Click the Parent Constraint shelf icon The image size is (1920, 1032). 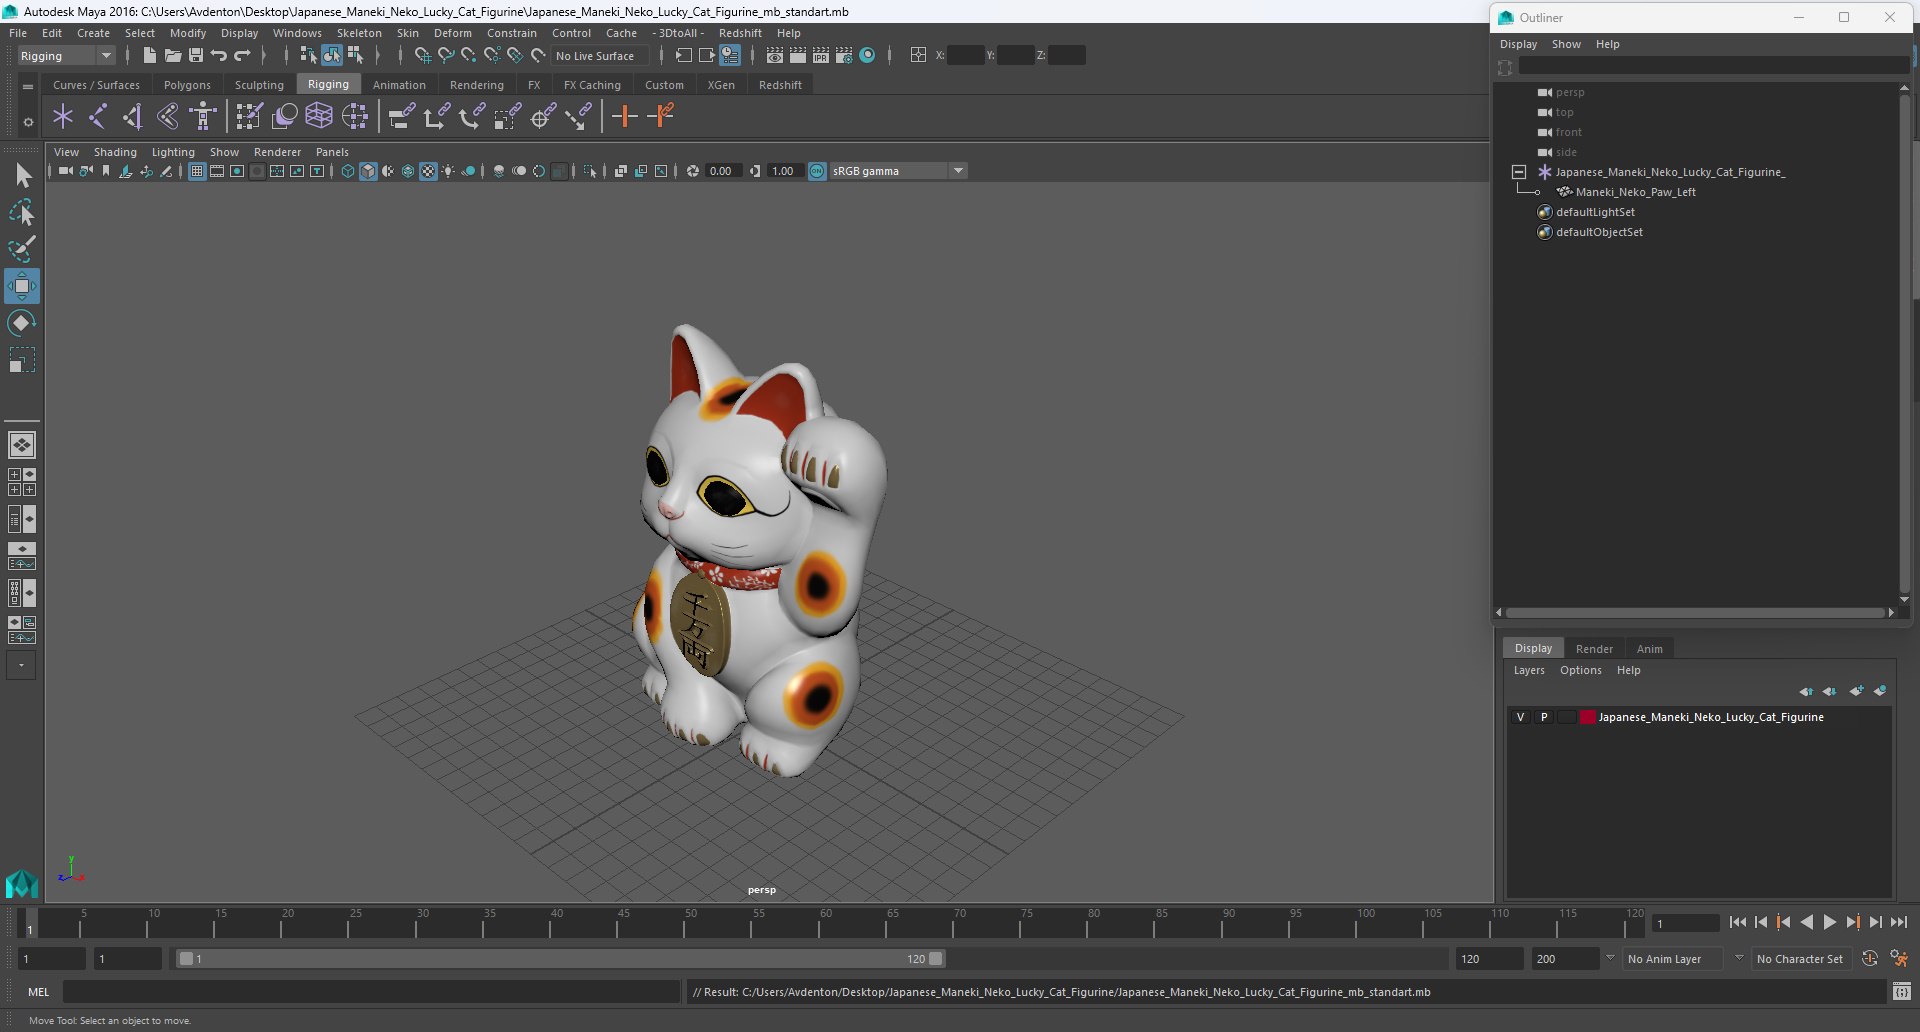[x=401, y=116]
